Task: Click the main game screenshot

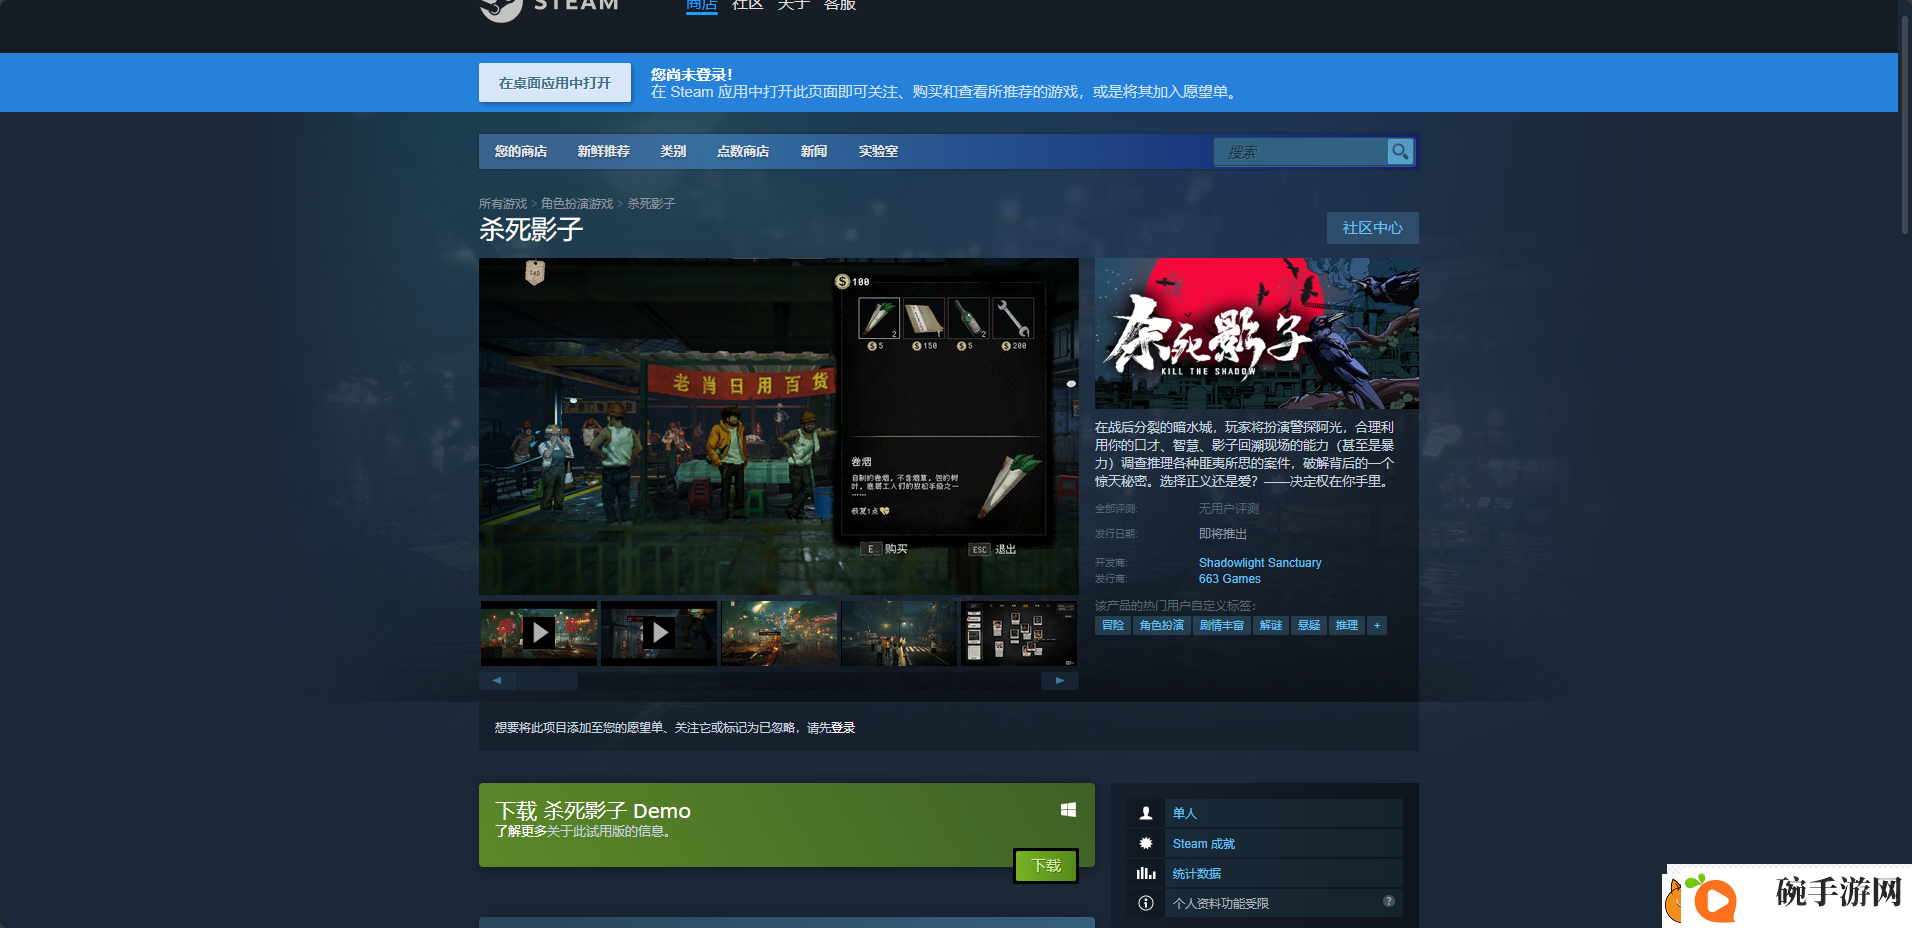Action: 779,427
